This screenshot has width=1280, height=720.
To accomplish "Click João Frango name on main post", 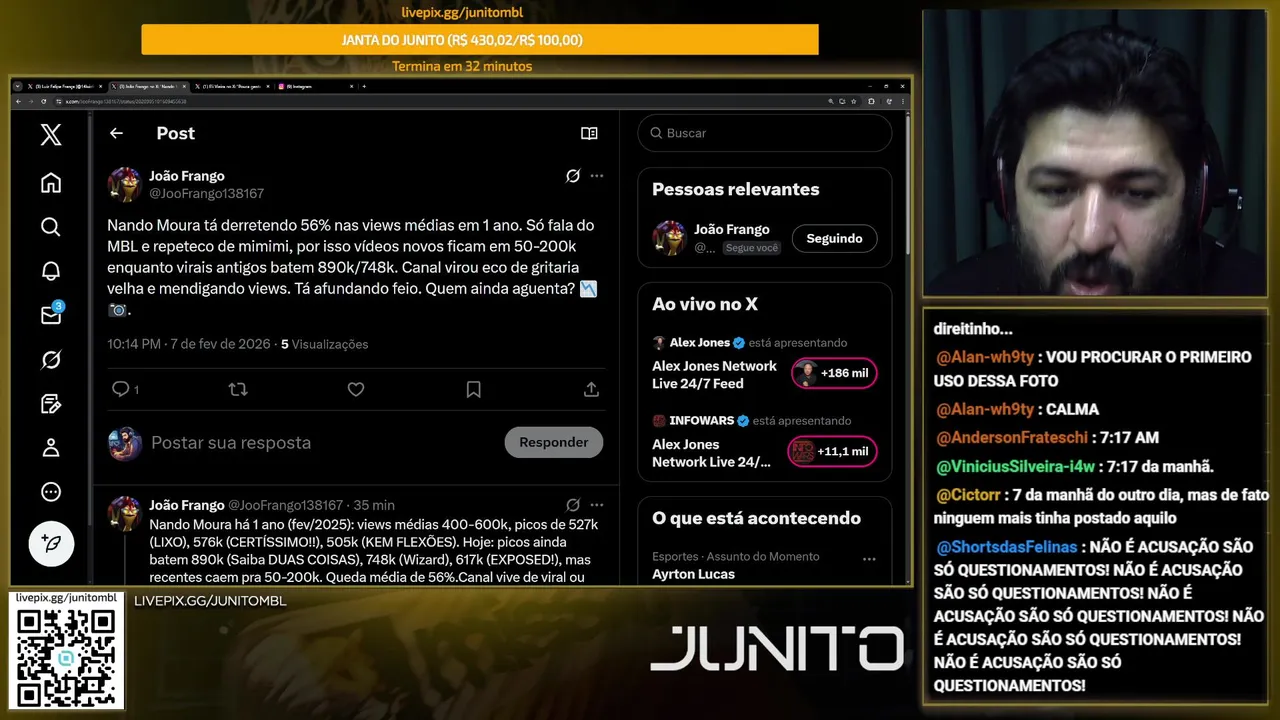I will click(x=187, y=176).
